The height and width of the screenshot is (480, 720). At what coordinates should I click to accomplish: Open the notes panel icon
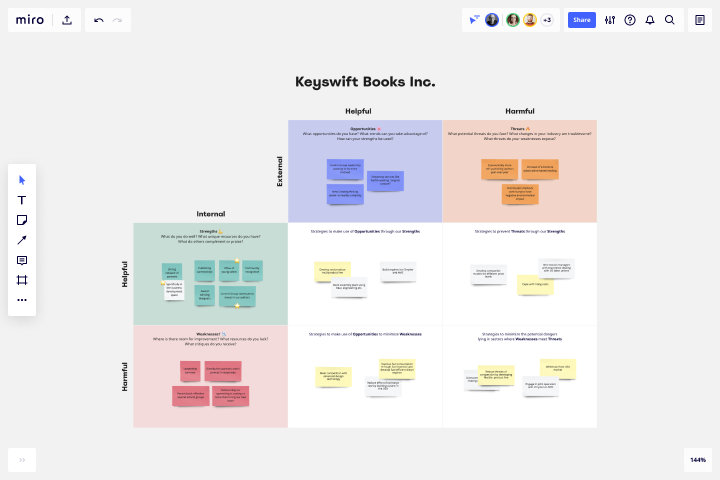[700, 20]
